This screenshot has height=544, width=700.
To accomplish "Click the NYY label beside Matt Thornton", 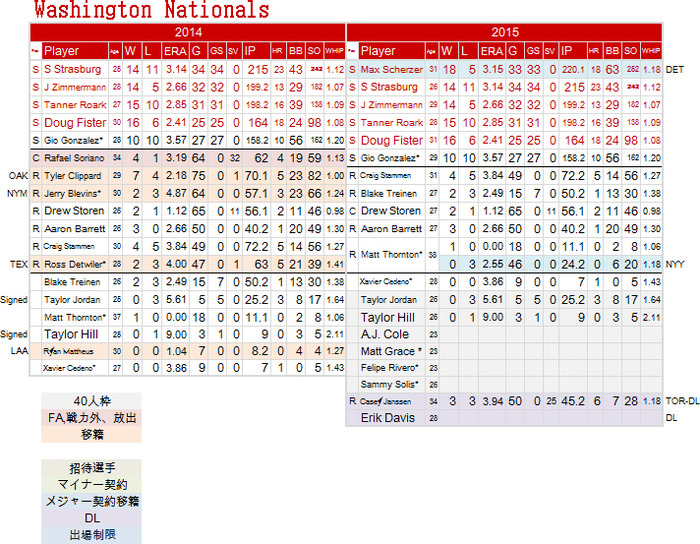I will coord(675,264).
